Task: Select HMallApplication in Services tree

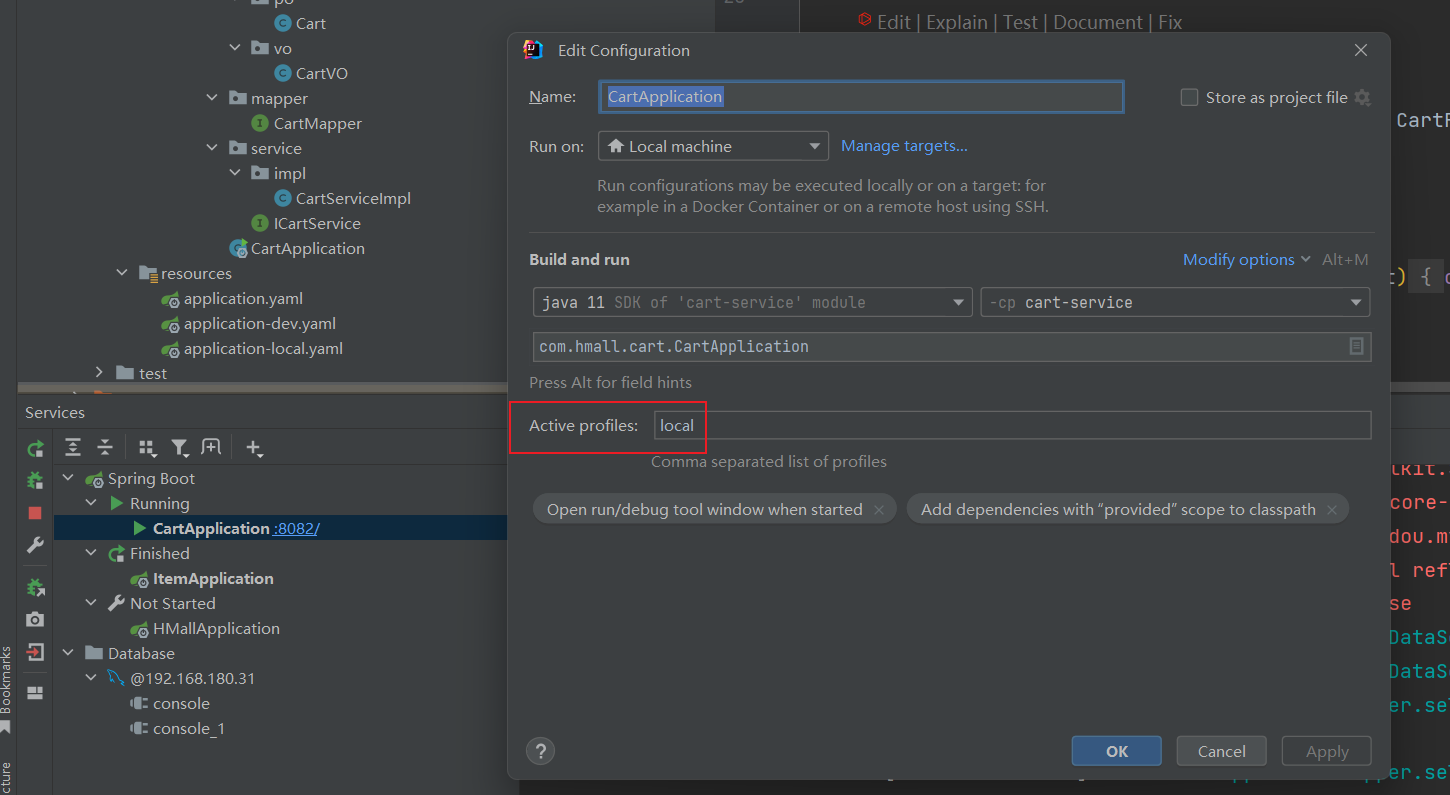Action: click(x=216, y=628)
